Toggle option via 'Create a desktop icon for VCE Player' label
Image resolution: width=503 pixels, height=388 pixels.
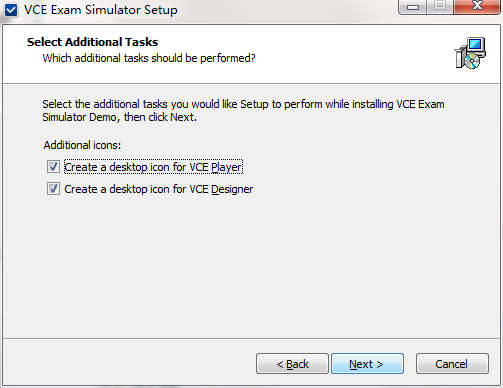153,167
